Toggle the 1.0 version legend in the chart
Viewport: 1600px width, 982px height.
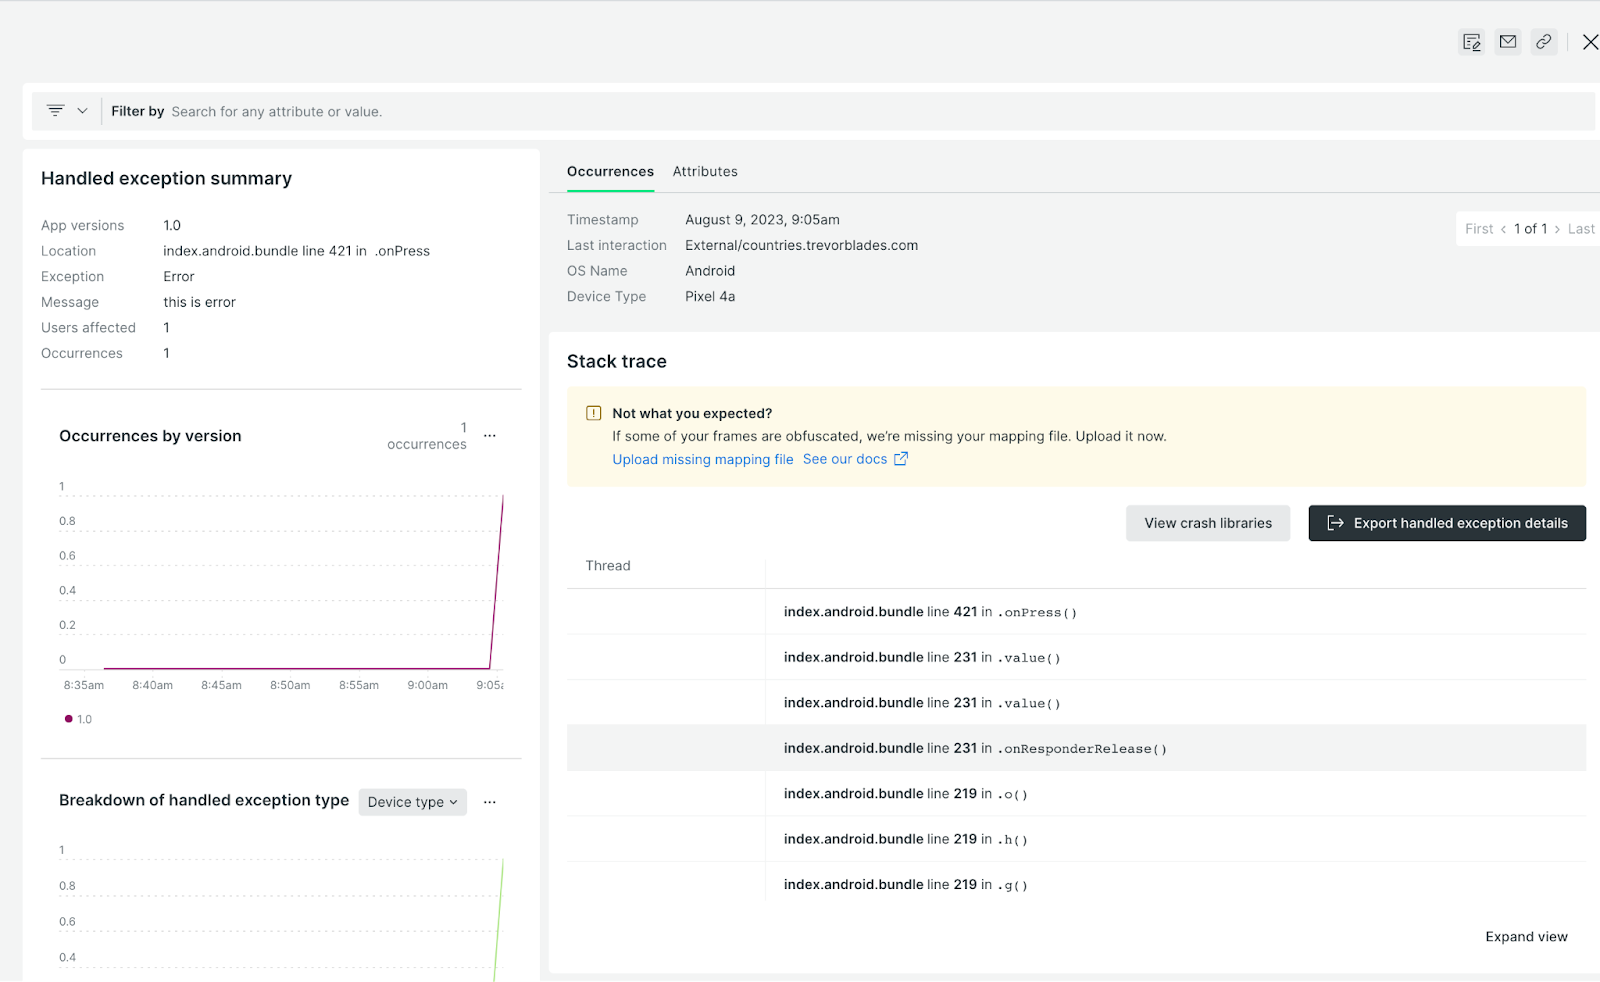pos(76,718)
